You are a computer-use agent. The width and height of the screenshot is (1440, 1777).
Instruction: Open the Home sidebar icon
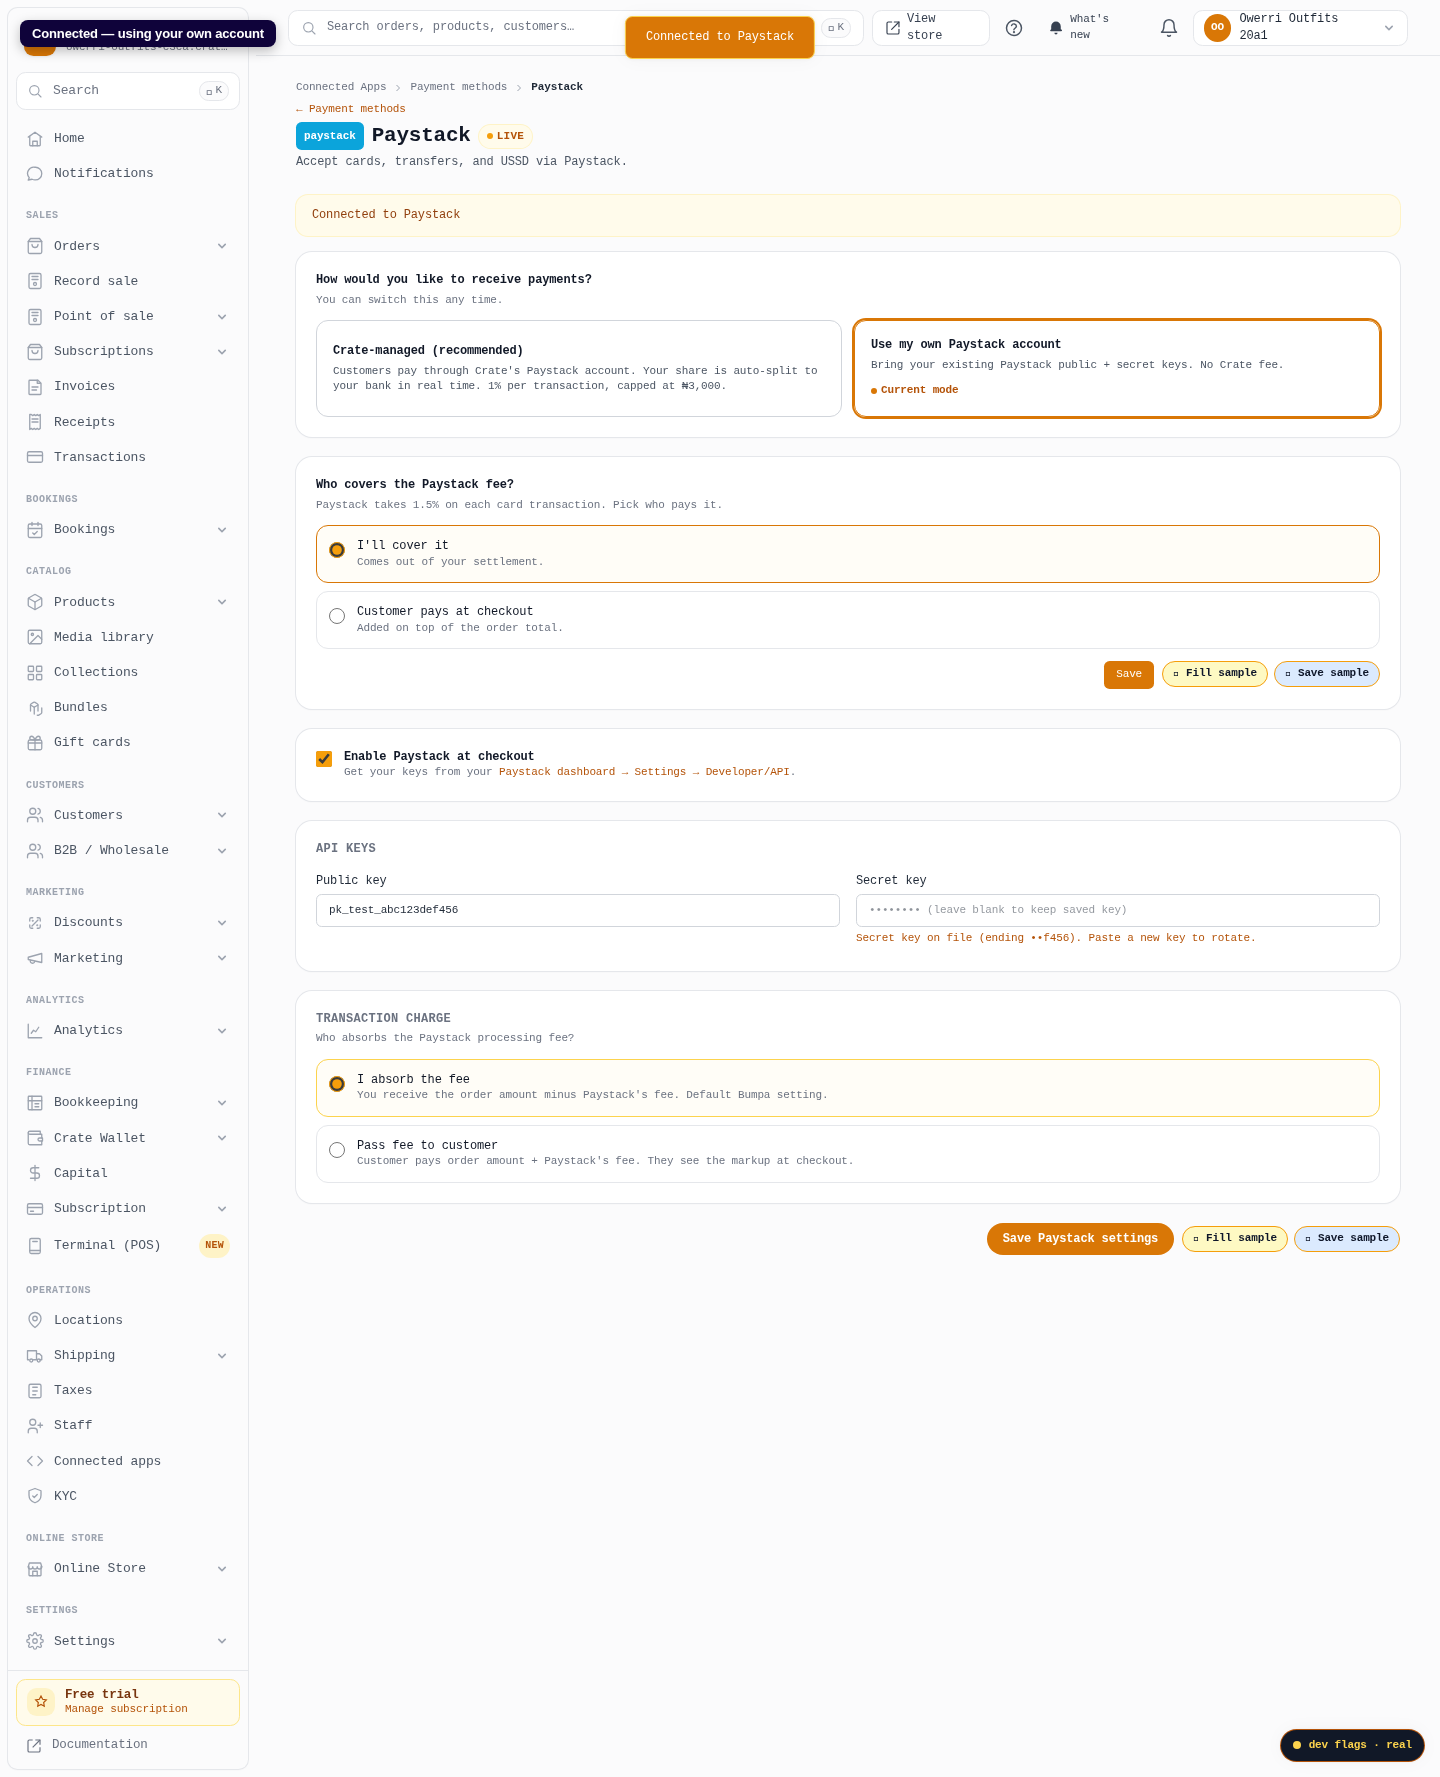(35, 138)
